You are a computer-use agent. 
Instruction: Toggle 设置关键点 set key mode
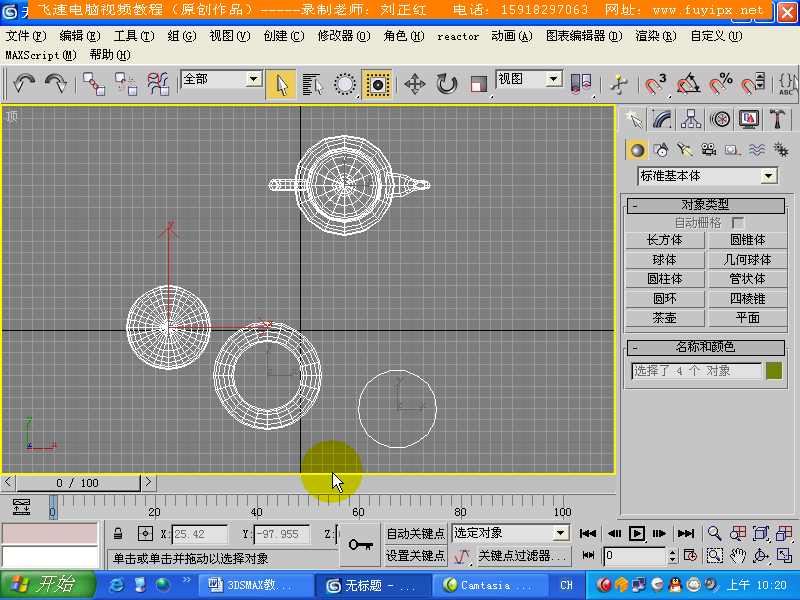click(416, 556)
